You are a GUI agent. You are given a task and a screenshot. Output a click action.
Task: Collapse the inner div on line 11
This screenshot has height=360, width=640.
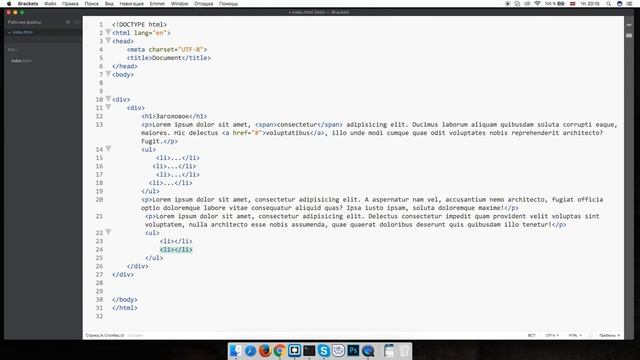tap(108, 107)
